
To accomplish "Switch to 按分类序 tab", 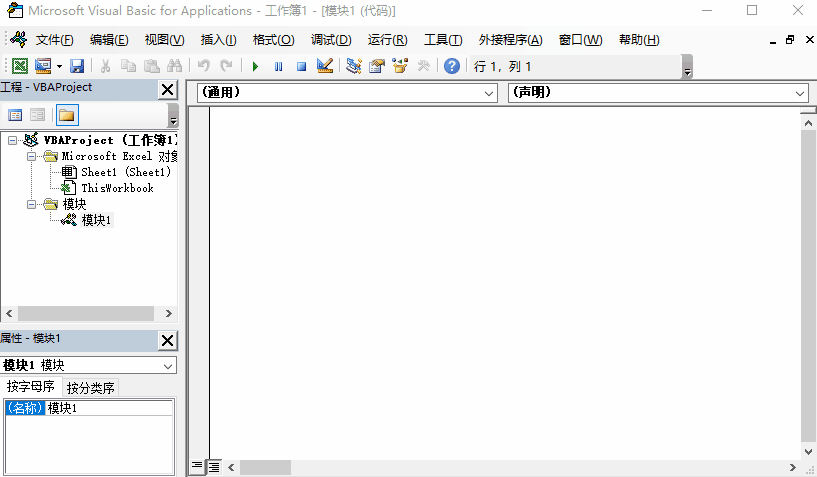I will [x=91, y=388].
